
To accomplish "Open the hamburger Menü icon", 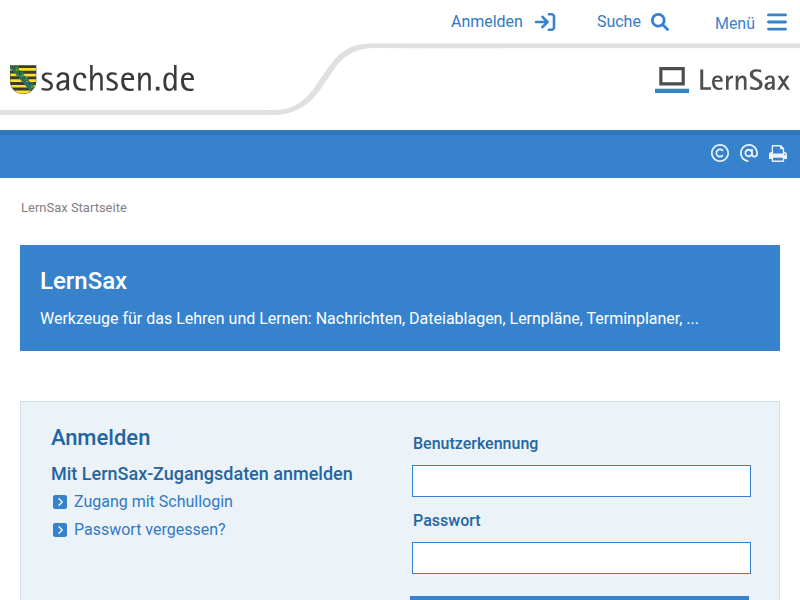I will point(777,22).
